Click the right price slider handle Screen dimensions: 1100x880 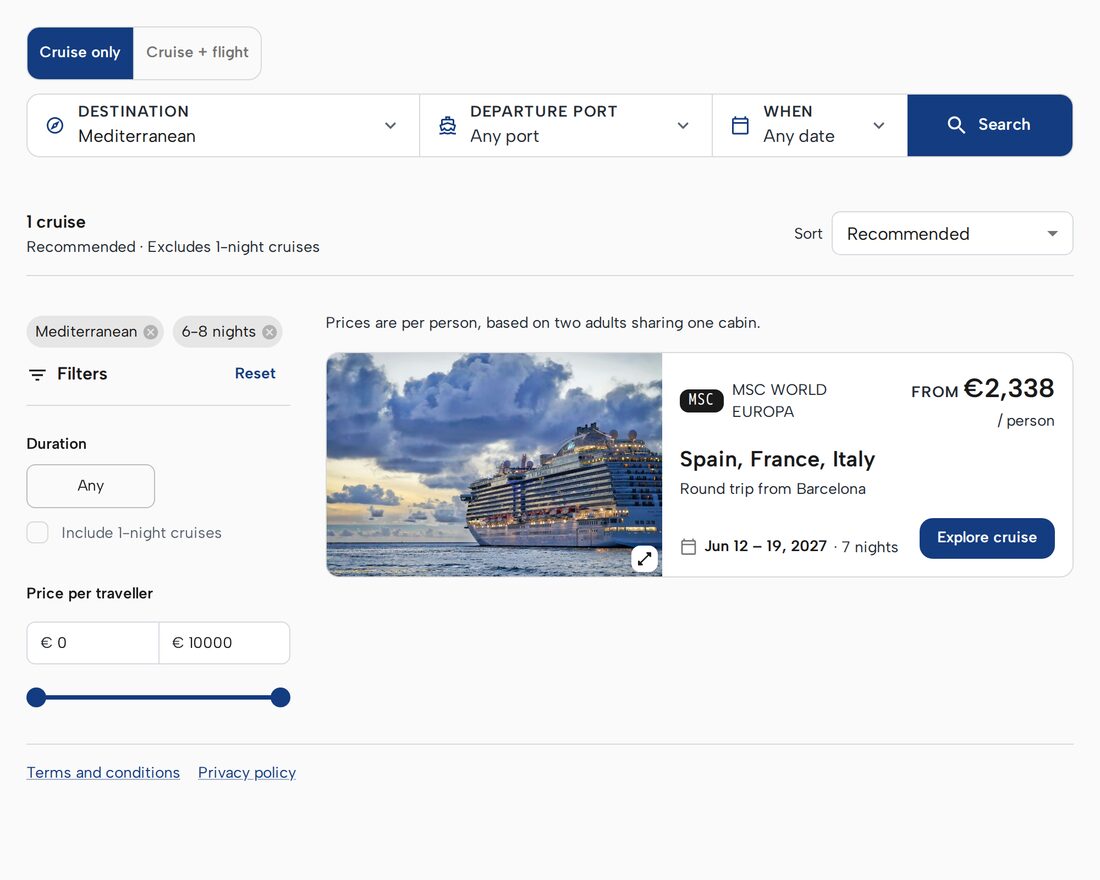(281, 698)
